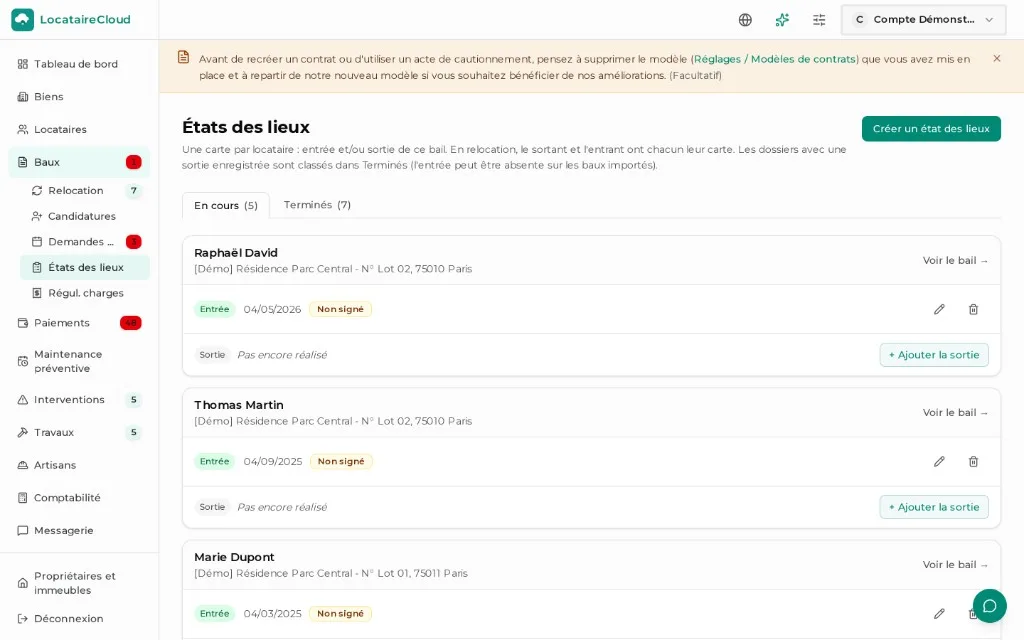Click the document icon in the notice banner

(184, 57)
